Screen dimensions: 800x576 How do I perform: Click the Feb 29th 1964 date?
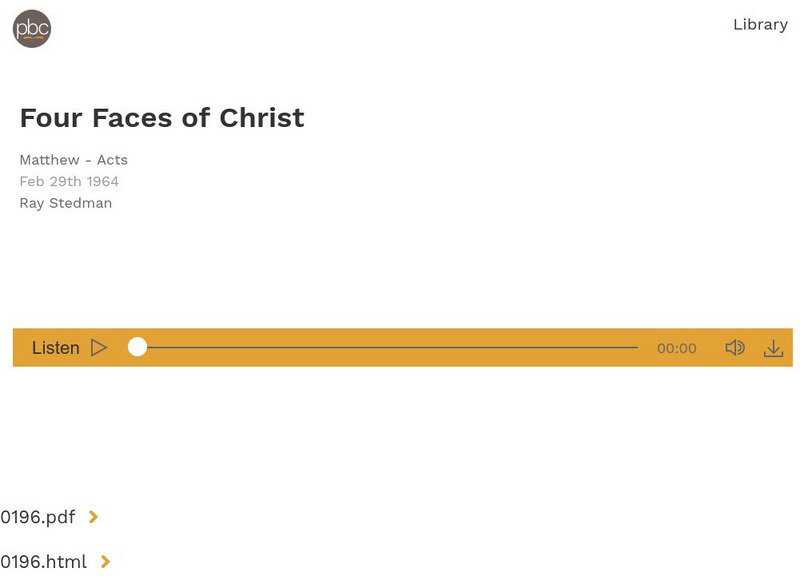[x=69, y=181]
